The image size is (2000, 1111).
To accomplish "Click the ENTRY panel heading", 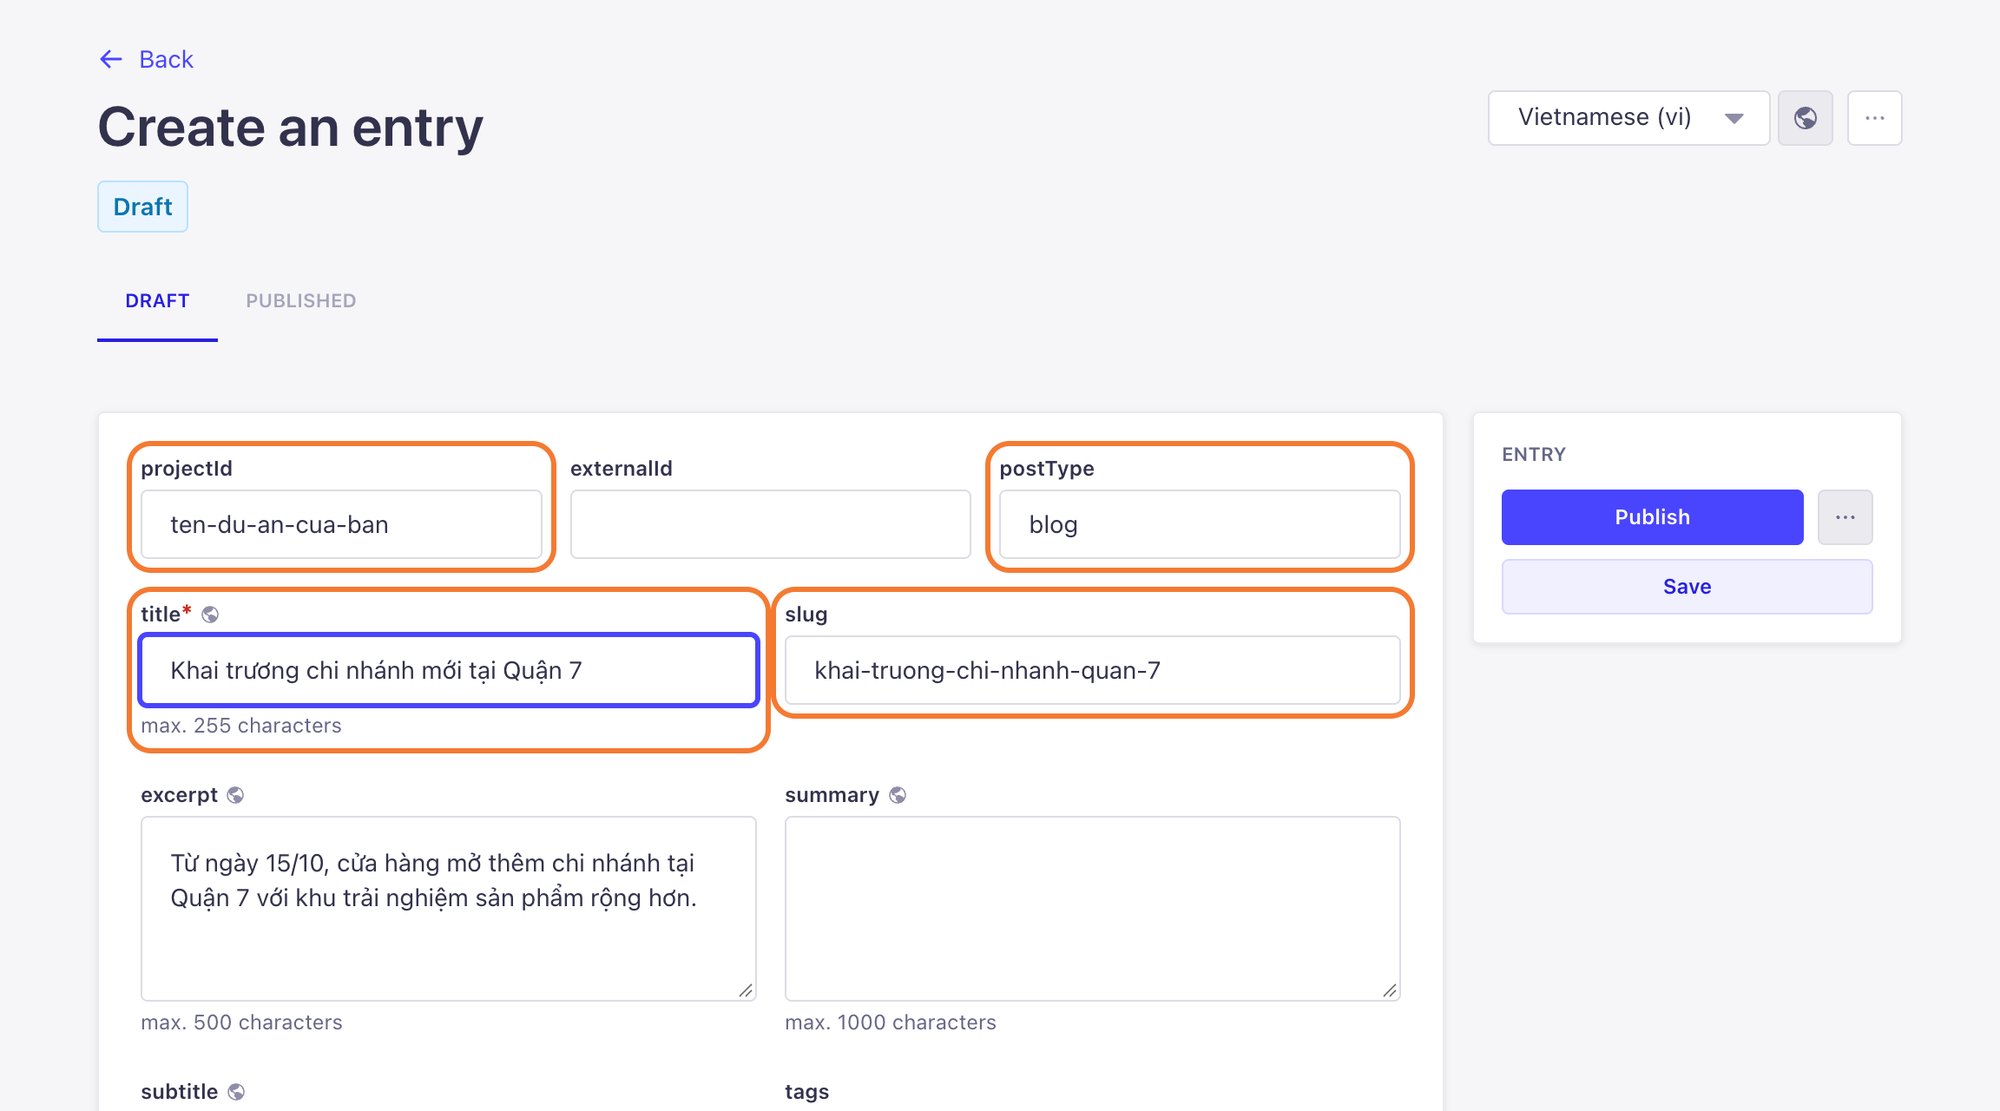I will pos(1534,455).
